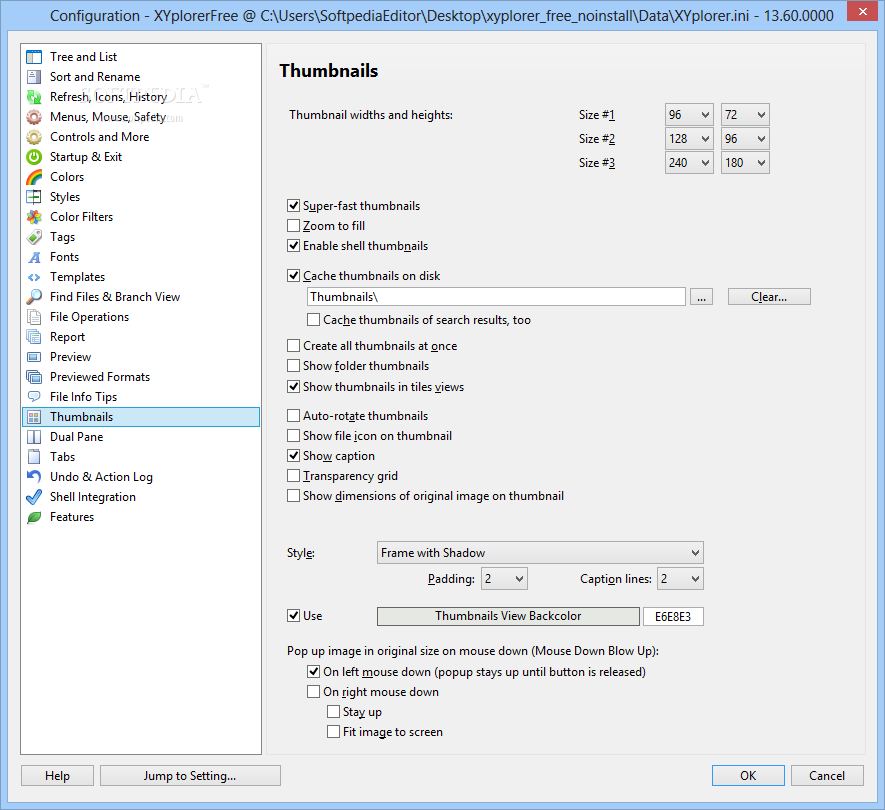
Task: Check Show folder thumbnails
Action: point(293,366)
